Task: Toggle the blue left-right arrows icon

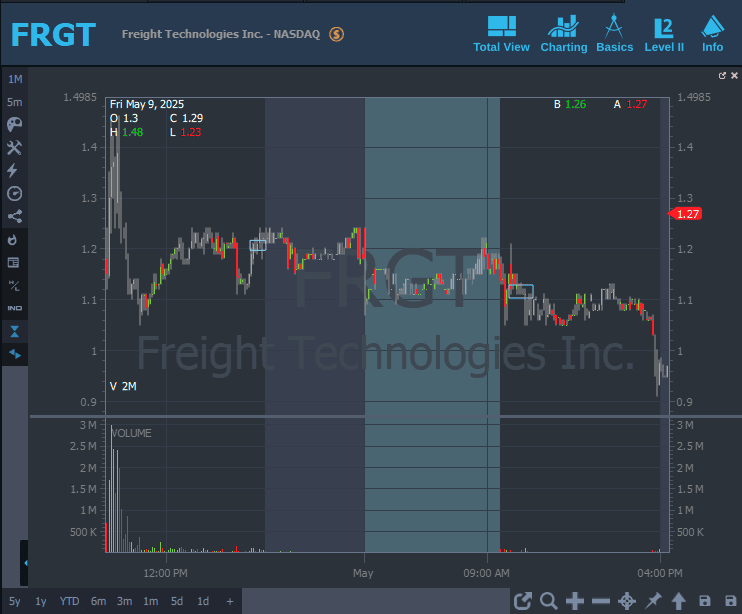Action: [15, 353]
